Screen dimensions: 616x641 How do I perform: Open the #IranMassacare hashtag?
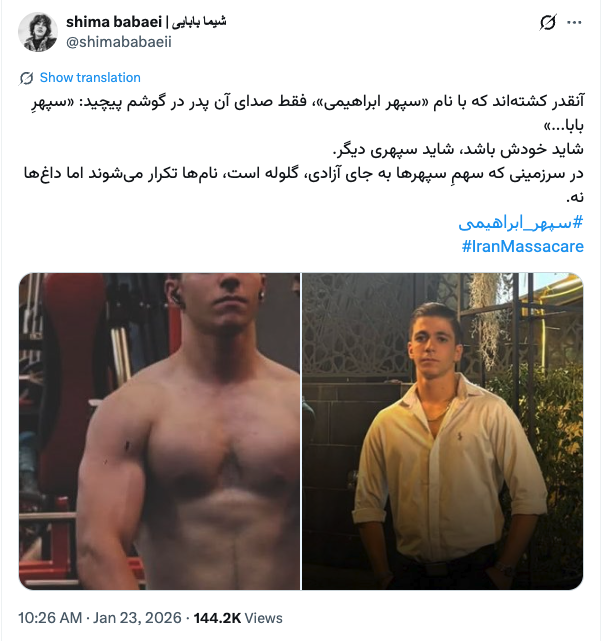tap(522, 246)
